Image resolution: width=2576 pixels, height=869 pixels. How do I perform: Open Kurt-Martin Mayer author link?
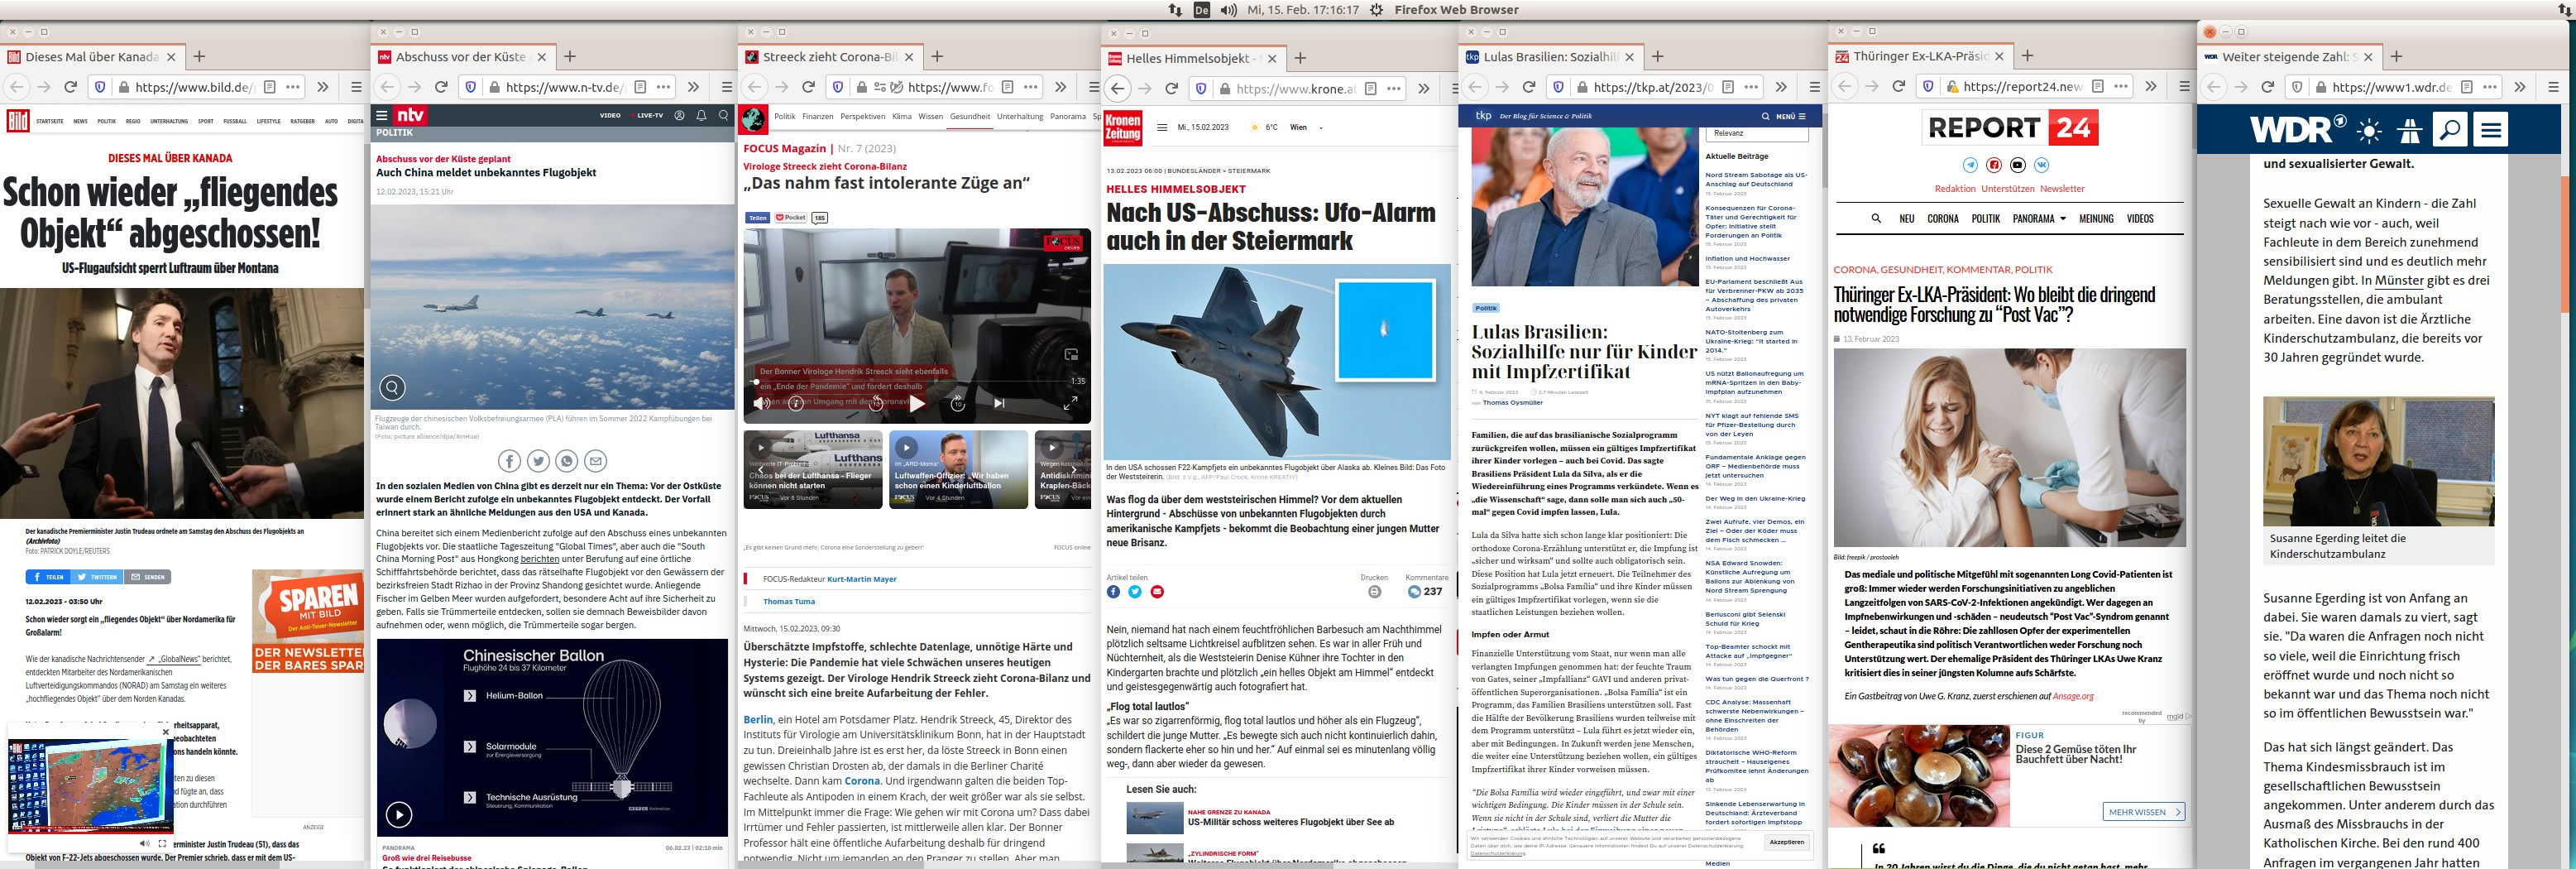[x=862, y=579]
